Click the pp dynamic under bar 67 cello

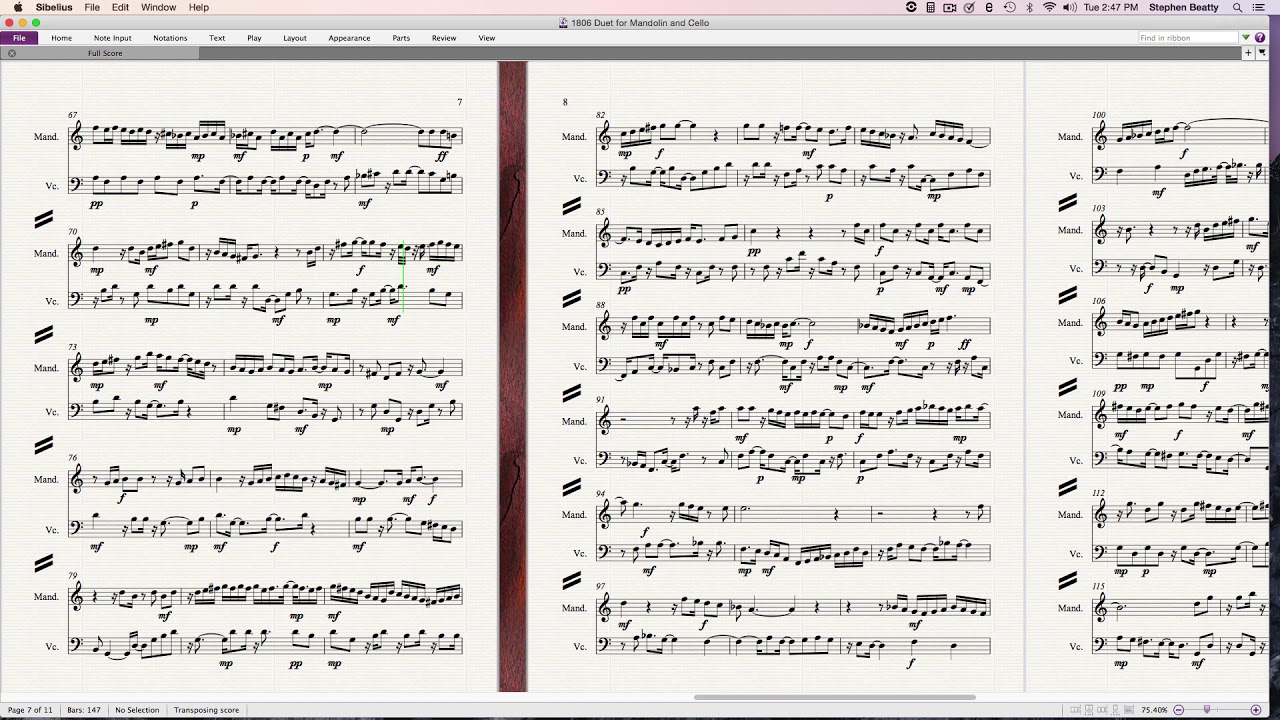[96, 203]
